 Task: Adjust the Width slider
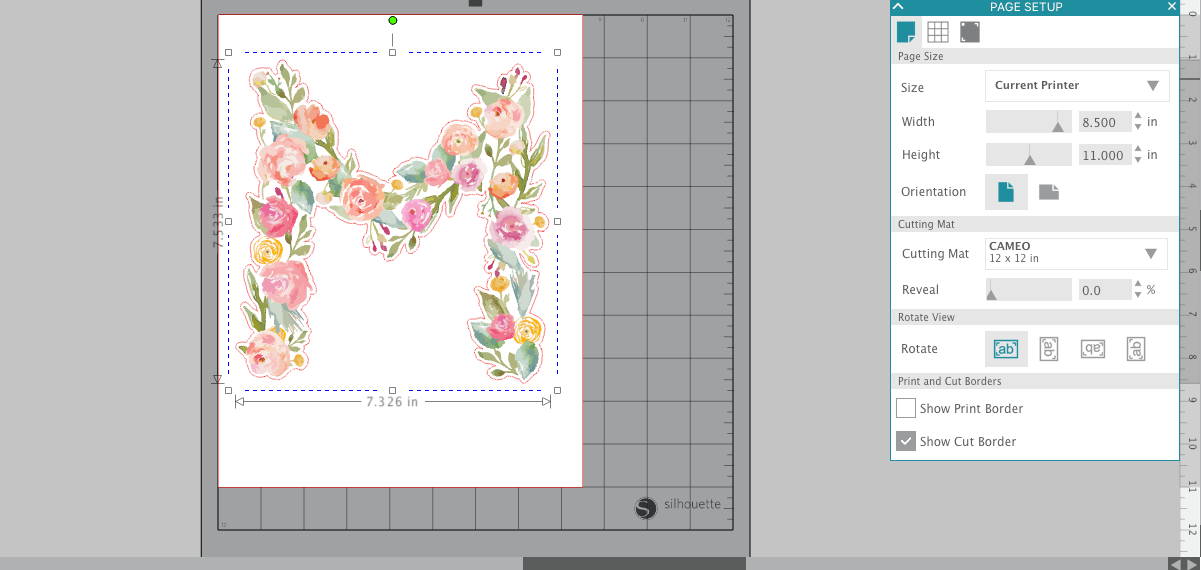1029,122
